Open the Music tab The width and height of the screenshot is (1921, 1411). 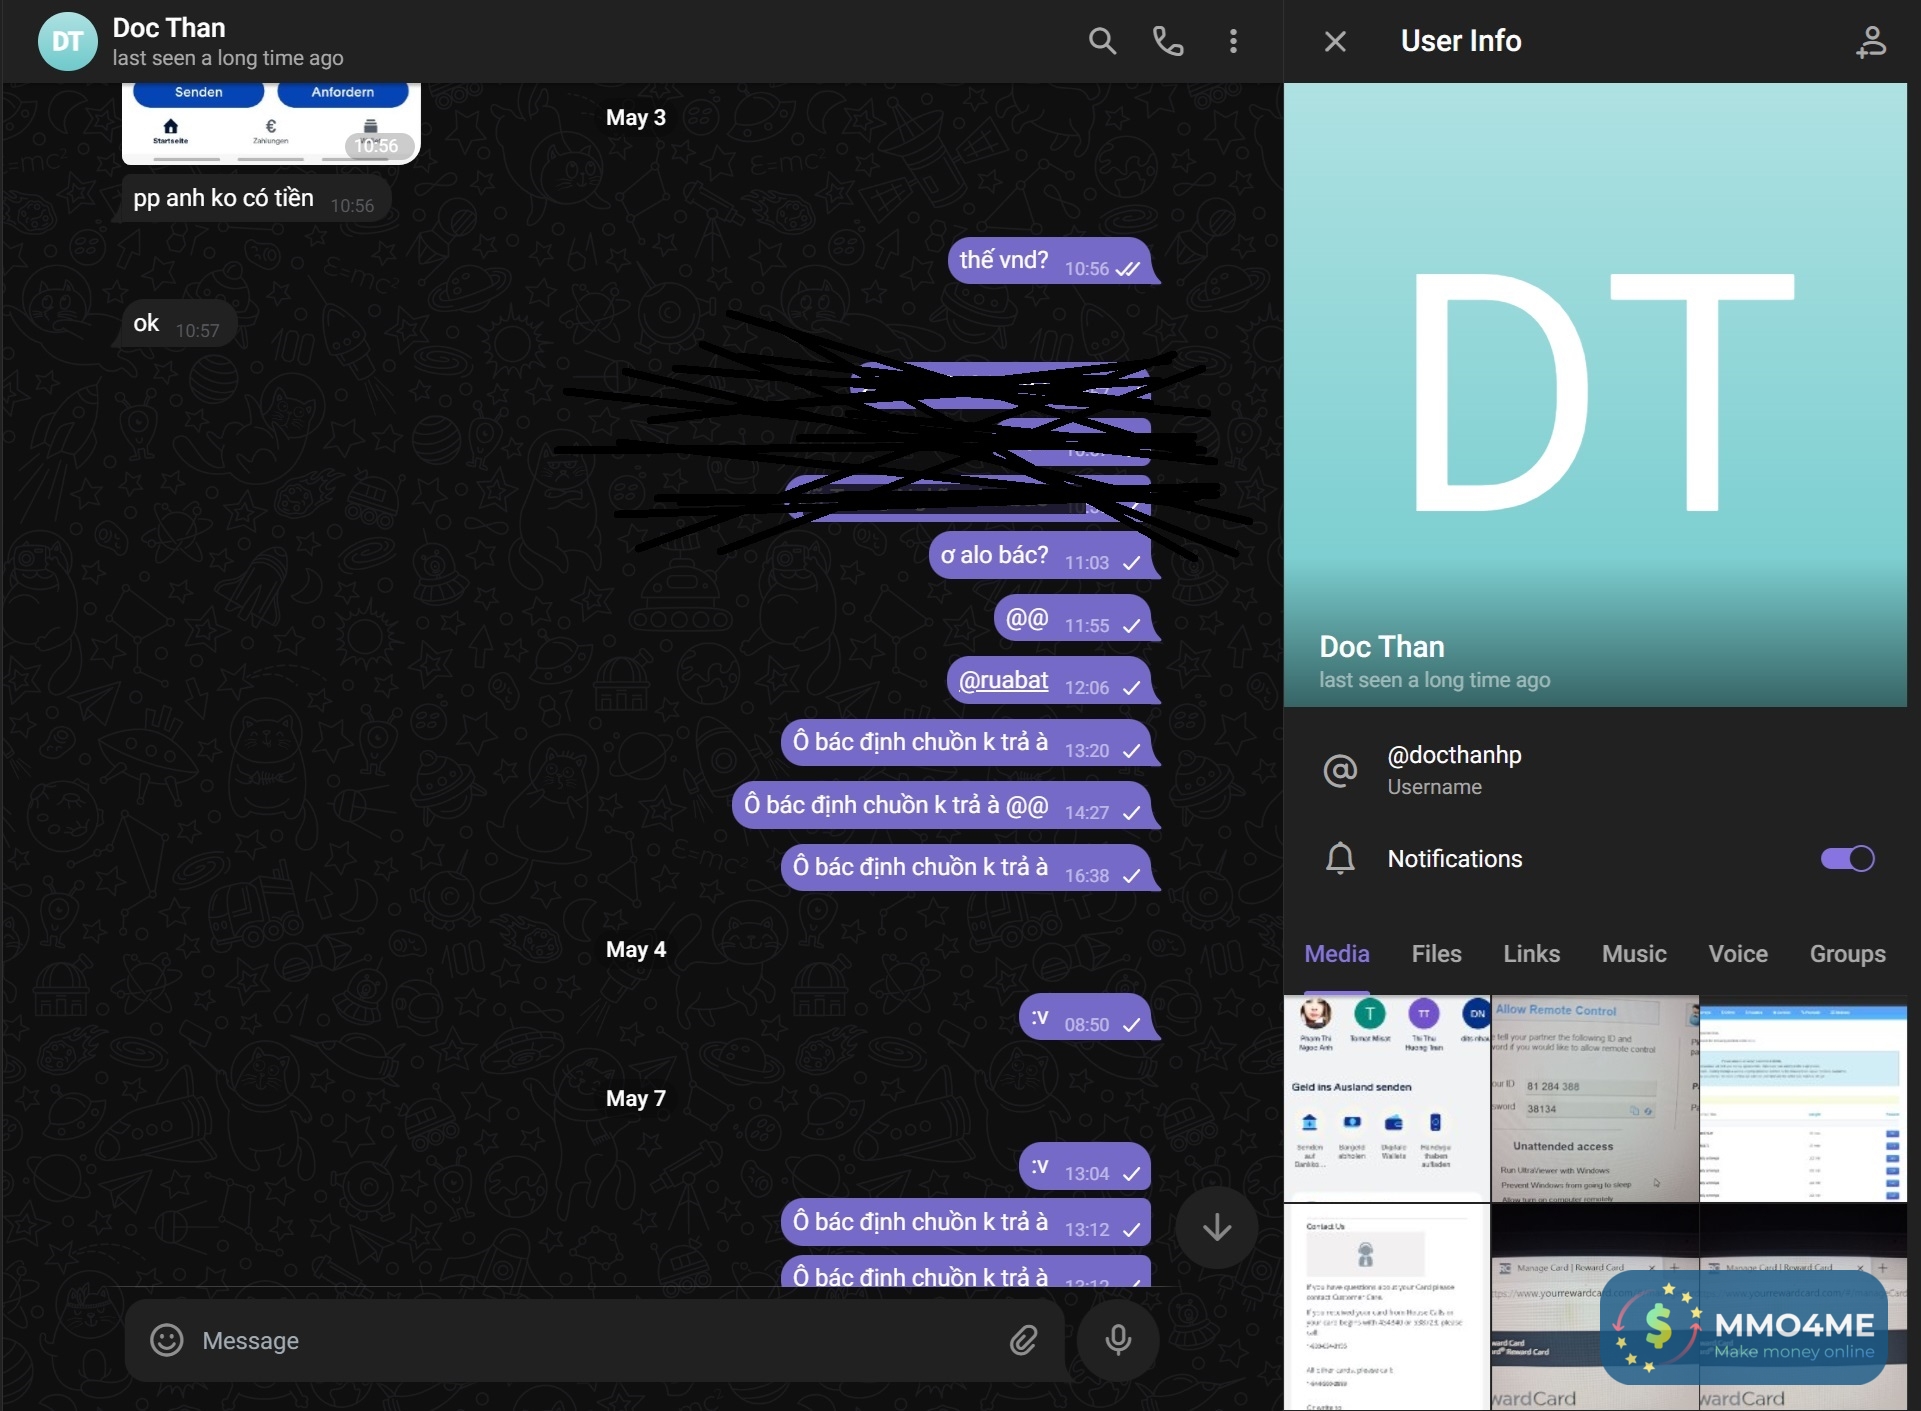point(1634,954)
